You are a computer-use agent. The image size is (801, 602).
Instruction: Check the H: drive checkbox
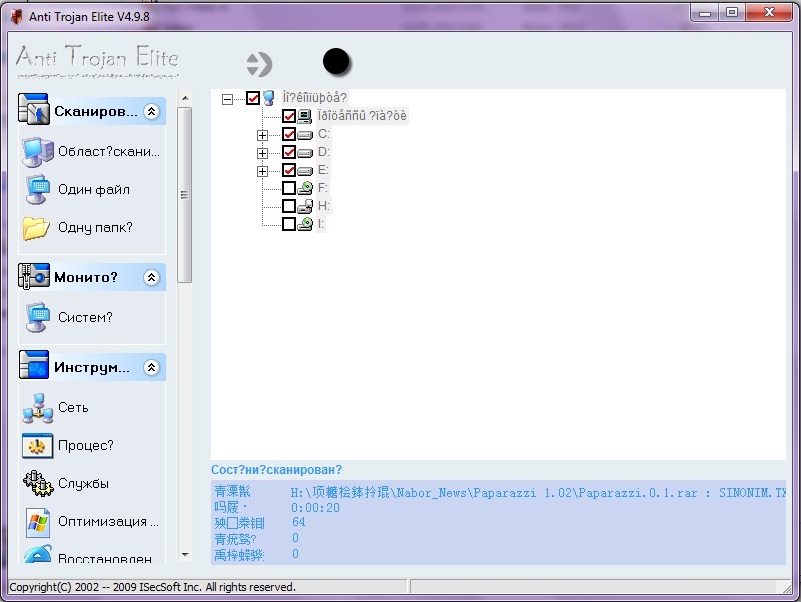(289, 206)
